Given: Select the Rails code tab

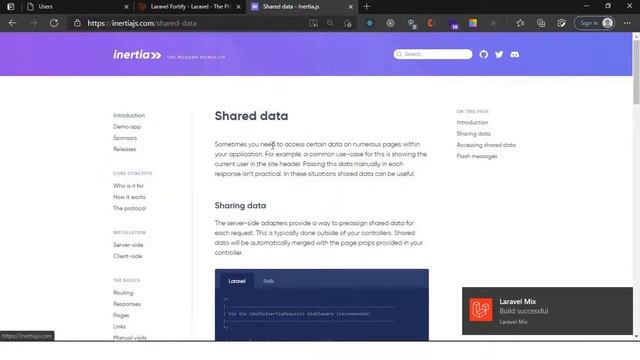Looking at the screenshot, I should [269, 281].
